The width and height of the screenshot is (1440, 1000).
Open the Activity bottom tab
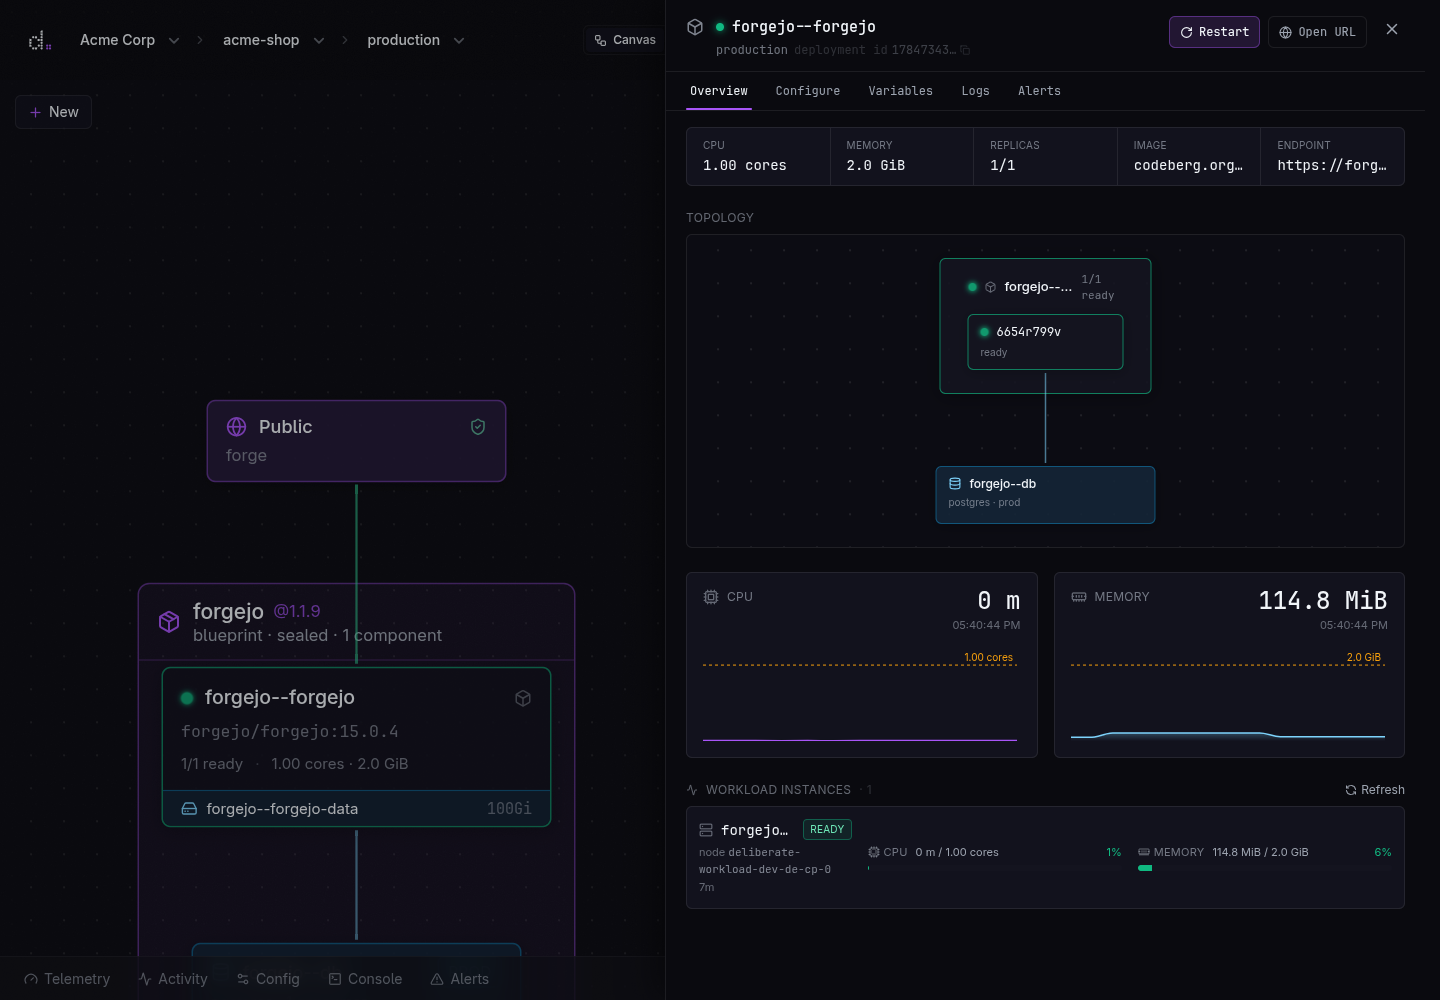[x=173, y=979]
